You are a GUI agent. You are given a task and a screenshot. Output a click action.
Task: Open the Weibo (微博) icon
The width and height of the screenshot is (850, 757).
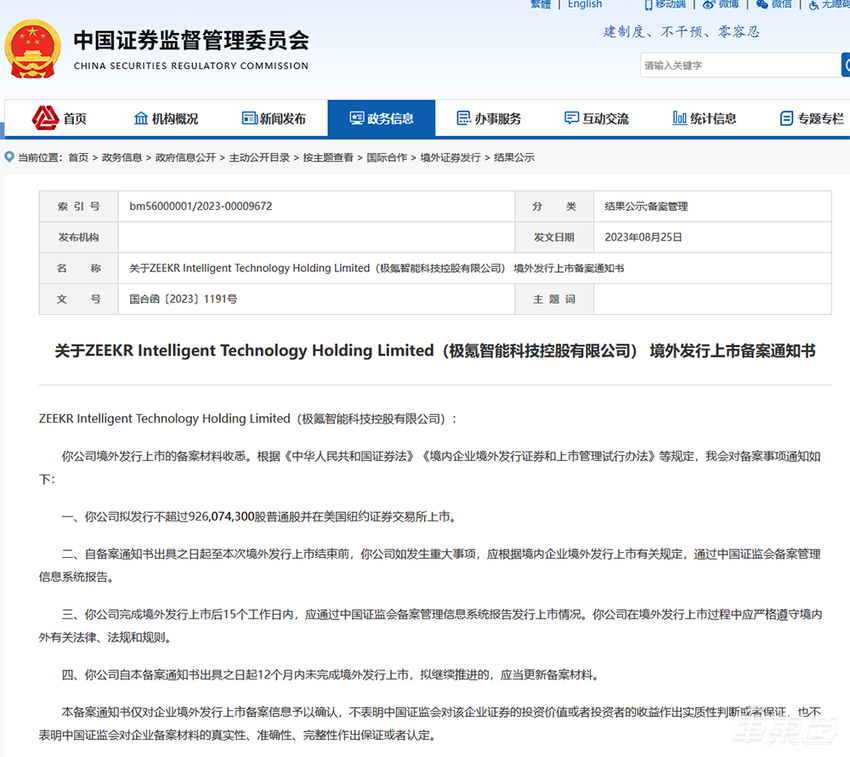click(x=706, y=6)
